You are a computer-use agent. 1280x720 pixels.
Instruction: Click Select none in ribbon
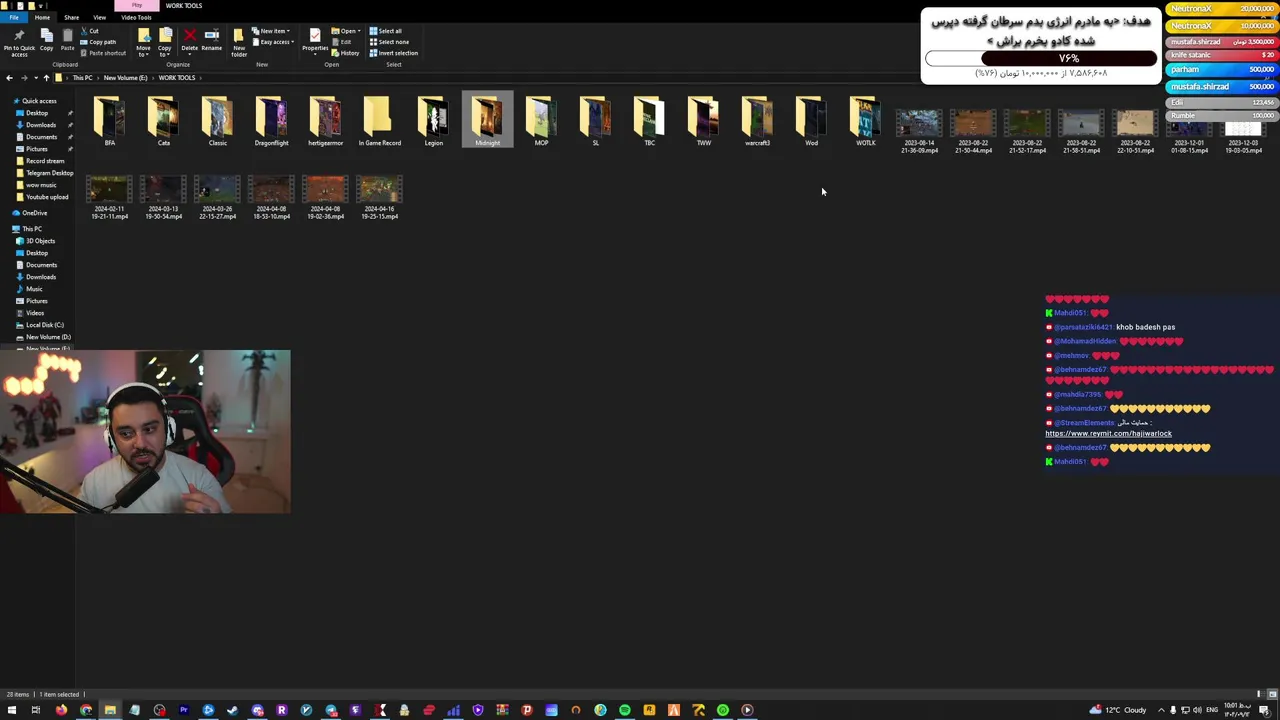click(390, 42)
